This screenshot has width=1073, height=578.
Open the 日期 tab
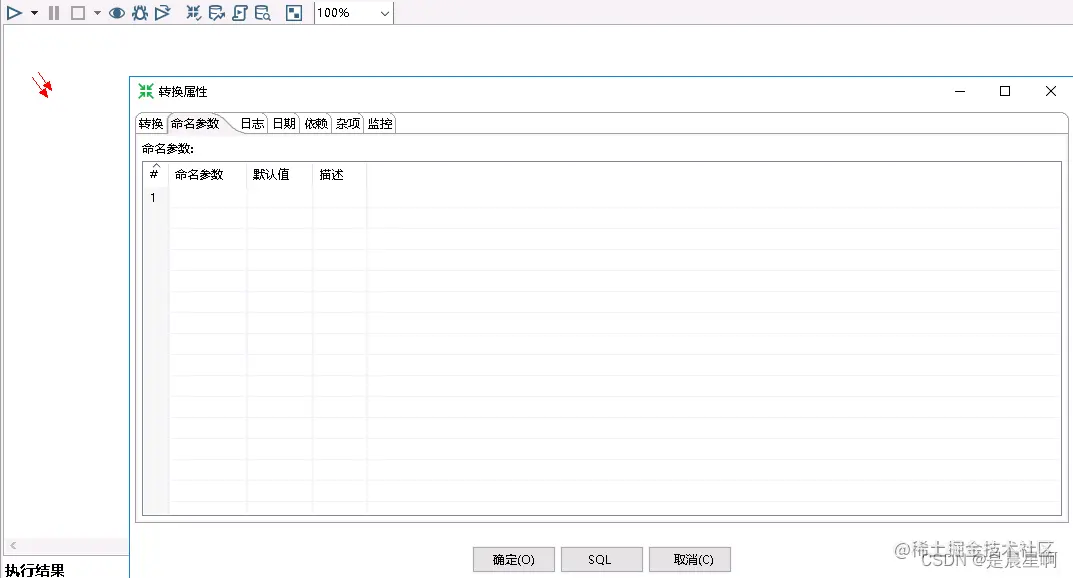[284, 124]
